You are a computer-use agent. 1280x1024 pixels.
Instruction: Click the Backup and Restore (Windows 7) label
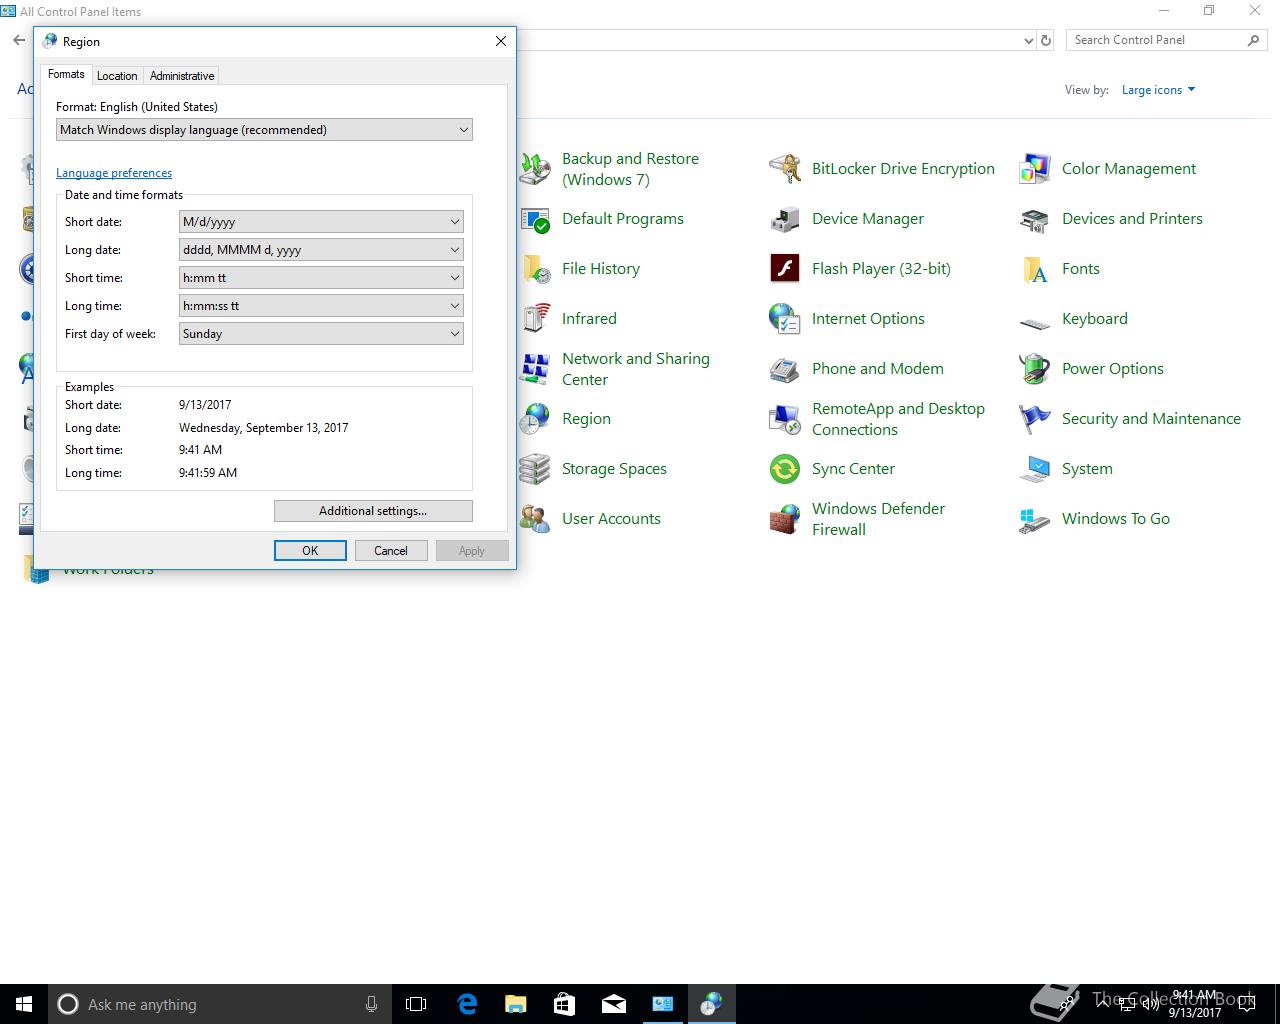(630, 169)
